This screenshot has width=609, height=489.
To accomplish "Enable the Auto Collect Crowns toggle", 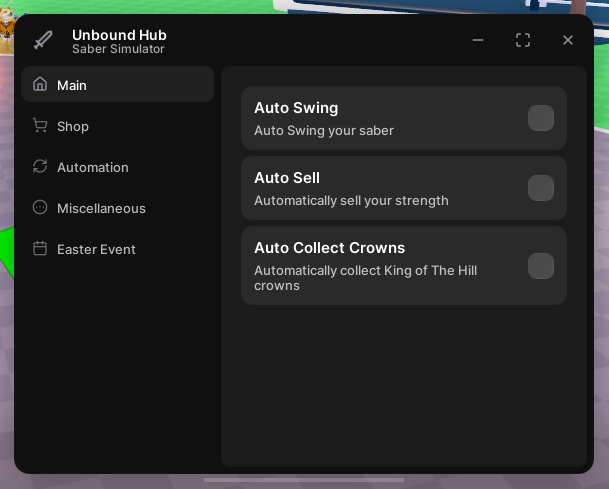I will click(x=541, y=266).
